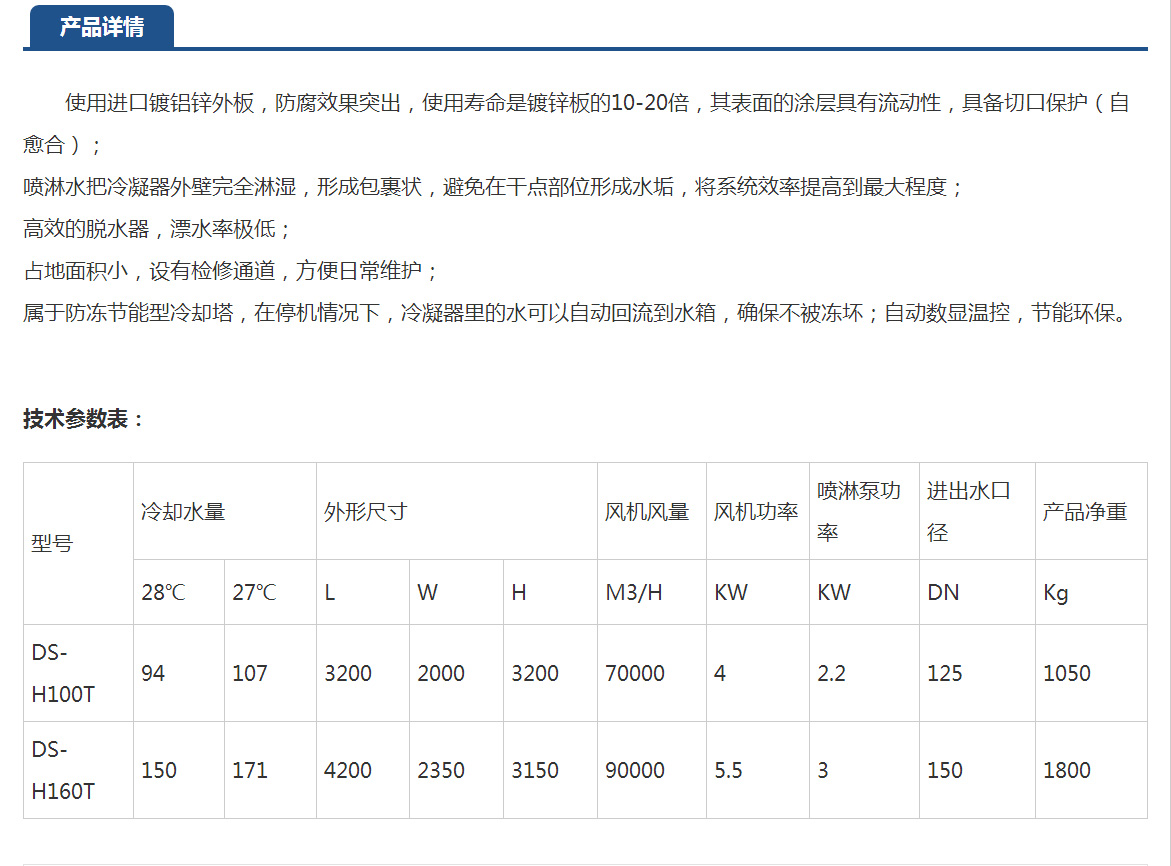
Task: Click the 产品净重 column header
Action: [x=1085, y=512]
